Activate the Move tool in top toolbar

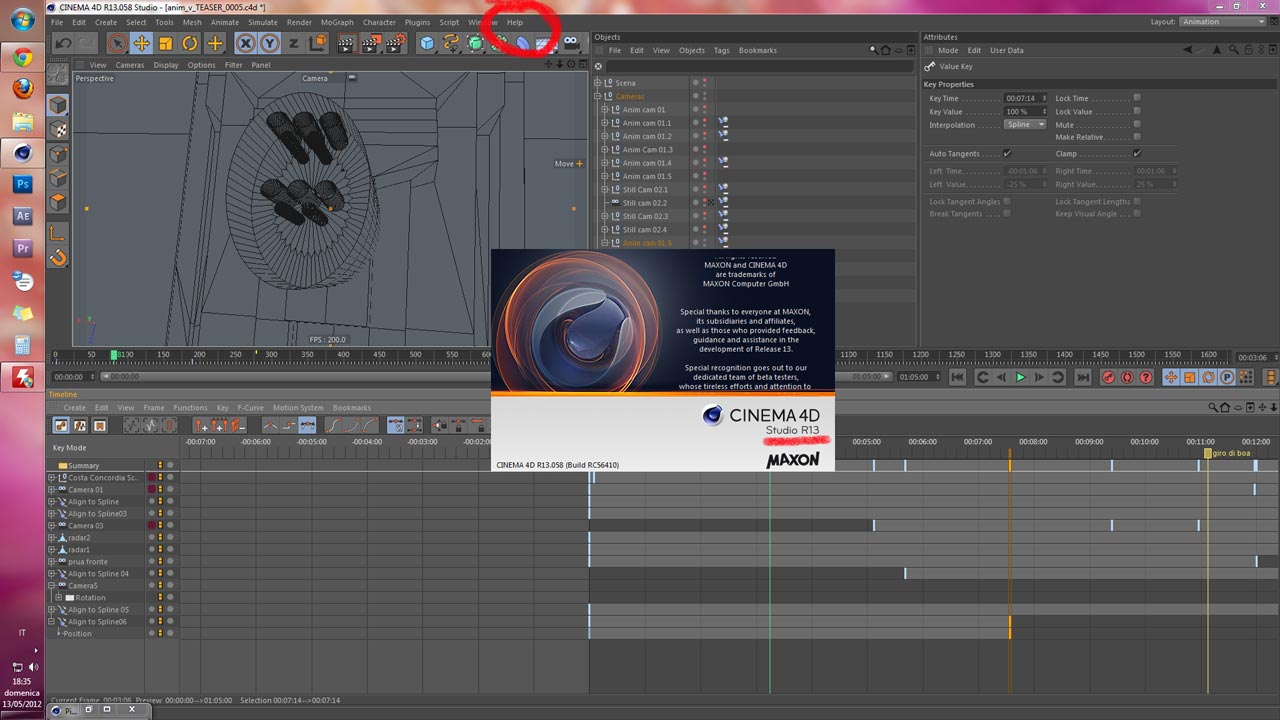coord(141,43)
